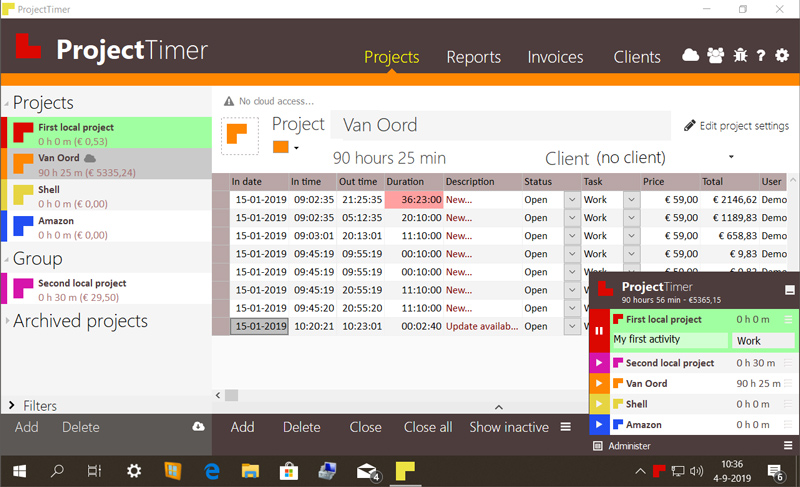Pause timer for First local project
This screenshot has width=800, height=487.
599,330
